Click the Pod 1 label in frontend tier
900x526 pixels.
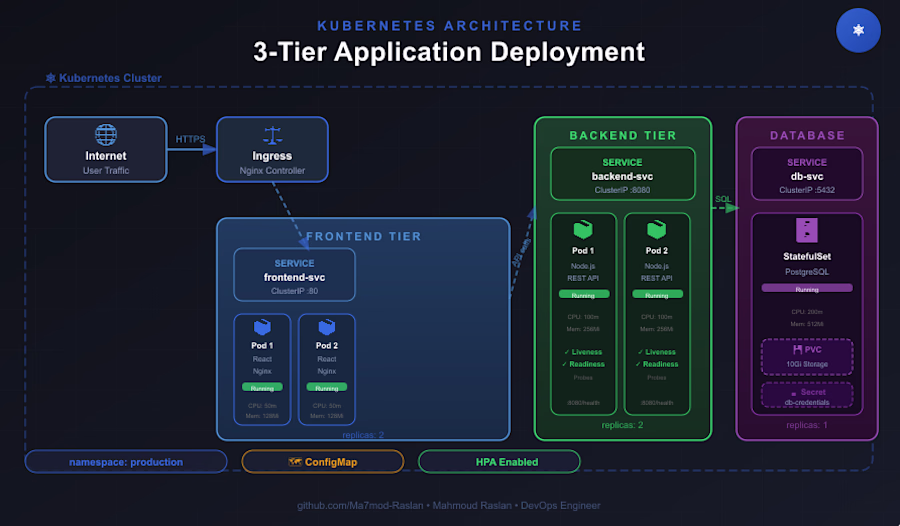point(262,346)
